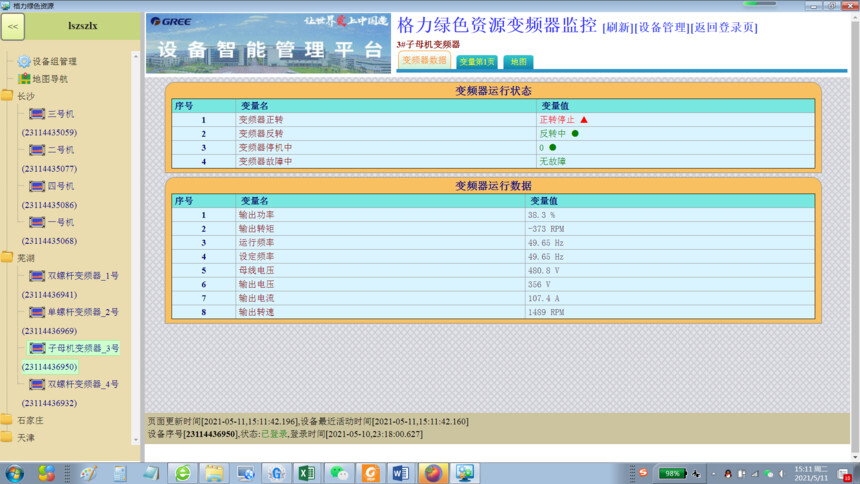
Task: Click the GREE banner image
Action: coord(268,43)
